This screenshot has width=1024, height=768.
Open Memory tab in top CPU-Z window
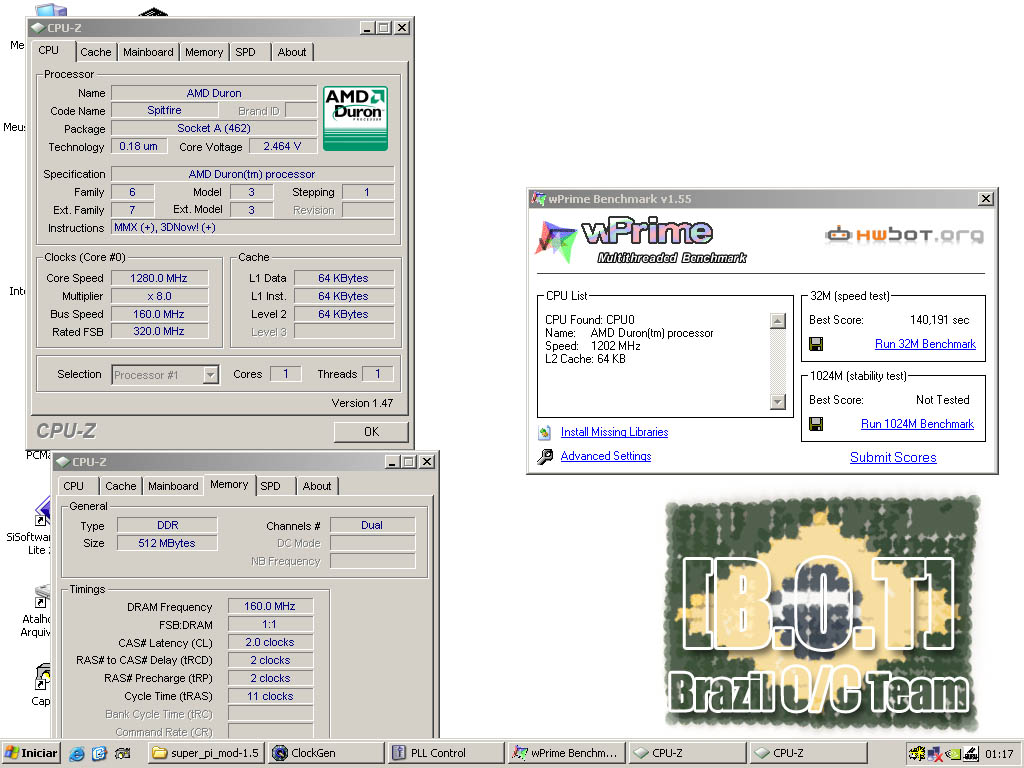(x=204, y=52)
